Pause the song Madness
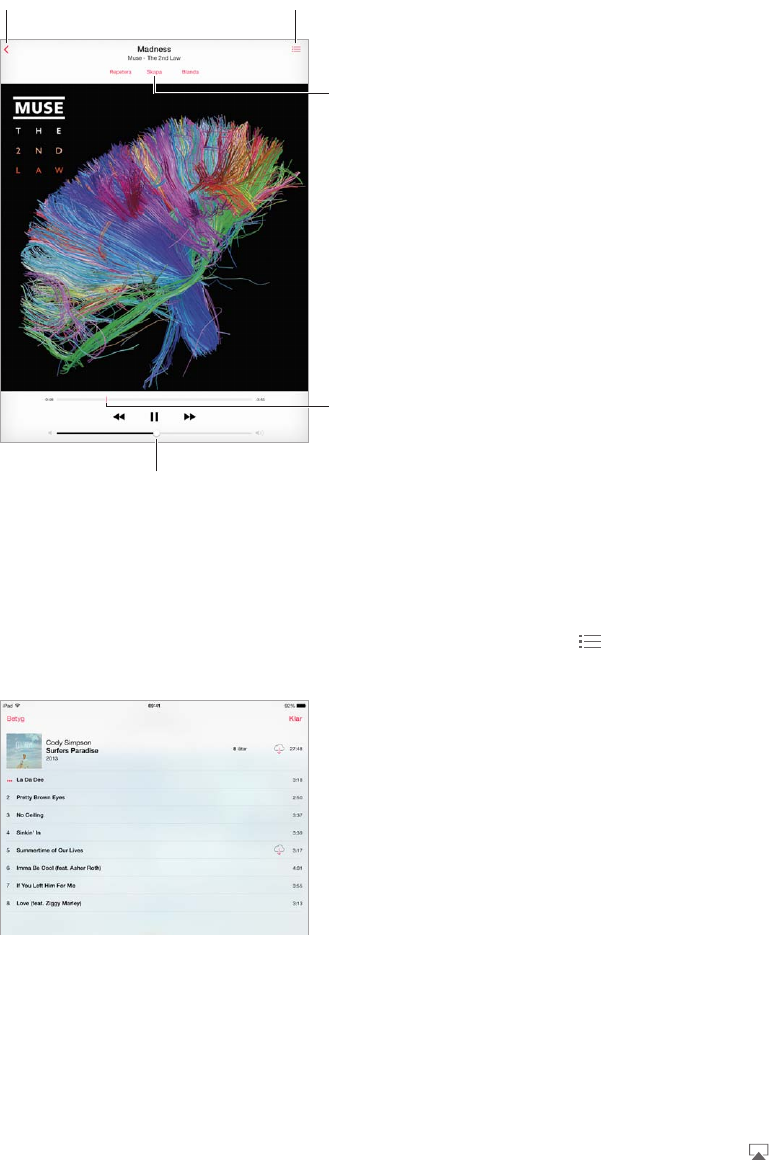The height and width of the screenshot is (1163, 770). (x=154, y=417)
